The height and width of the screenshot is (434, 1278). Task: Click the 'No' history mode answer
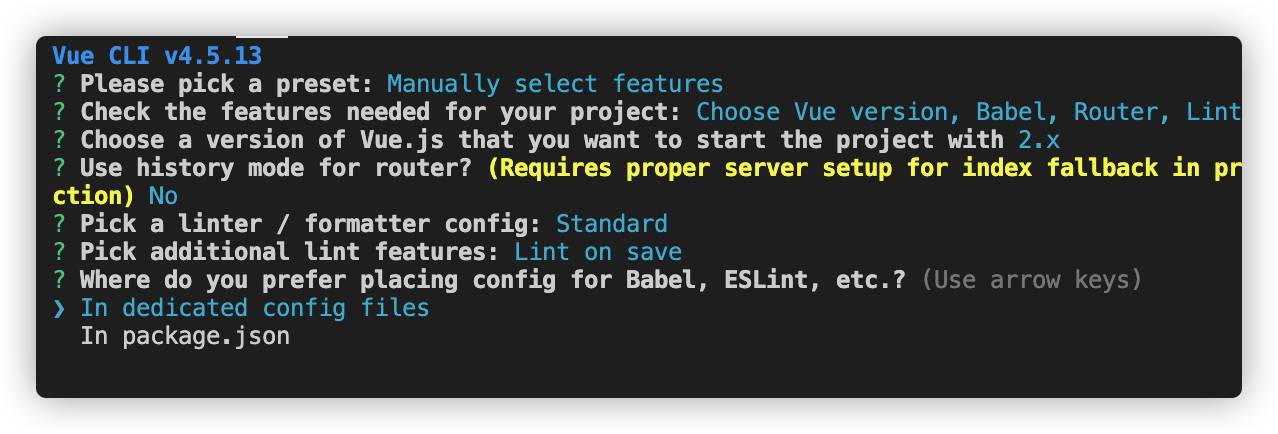coord(162,196)
